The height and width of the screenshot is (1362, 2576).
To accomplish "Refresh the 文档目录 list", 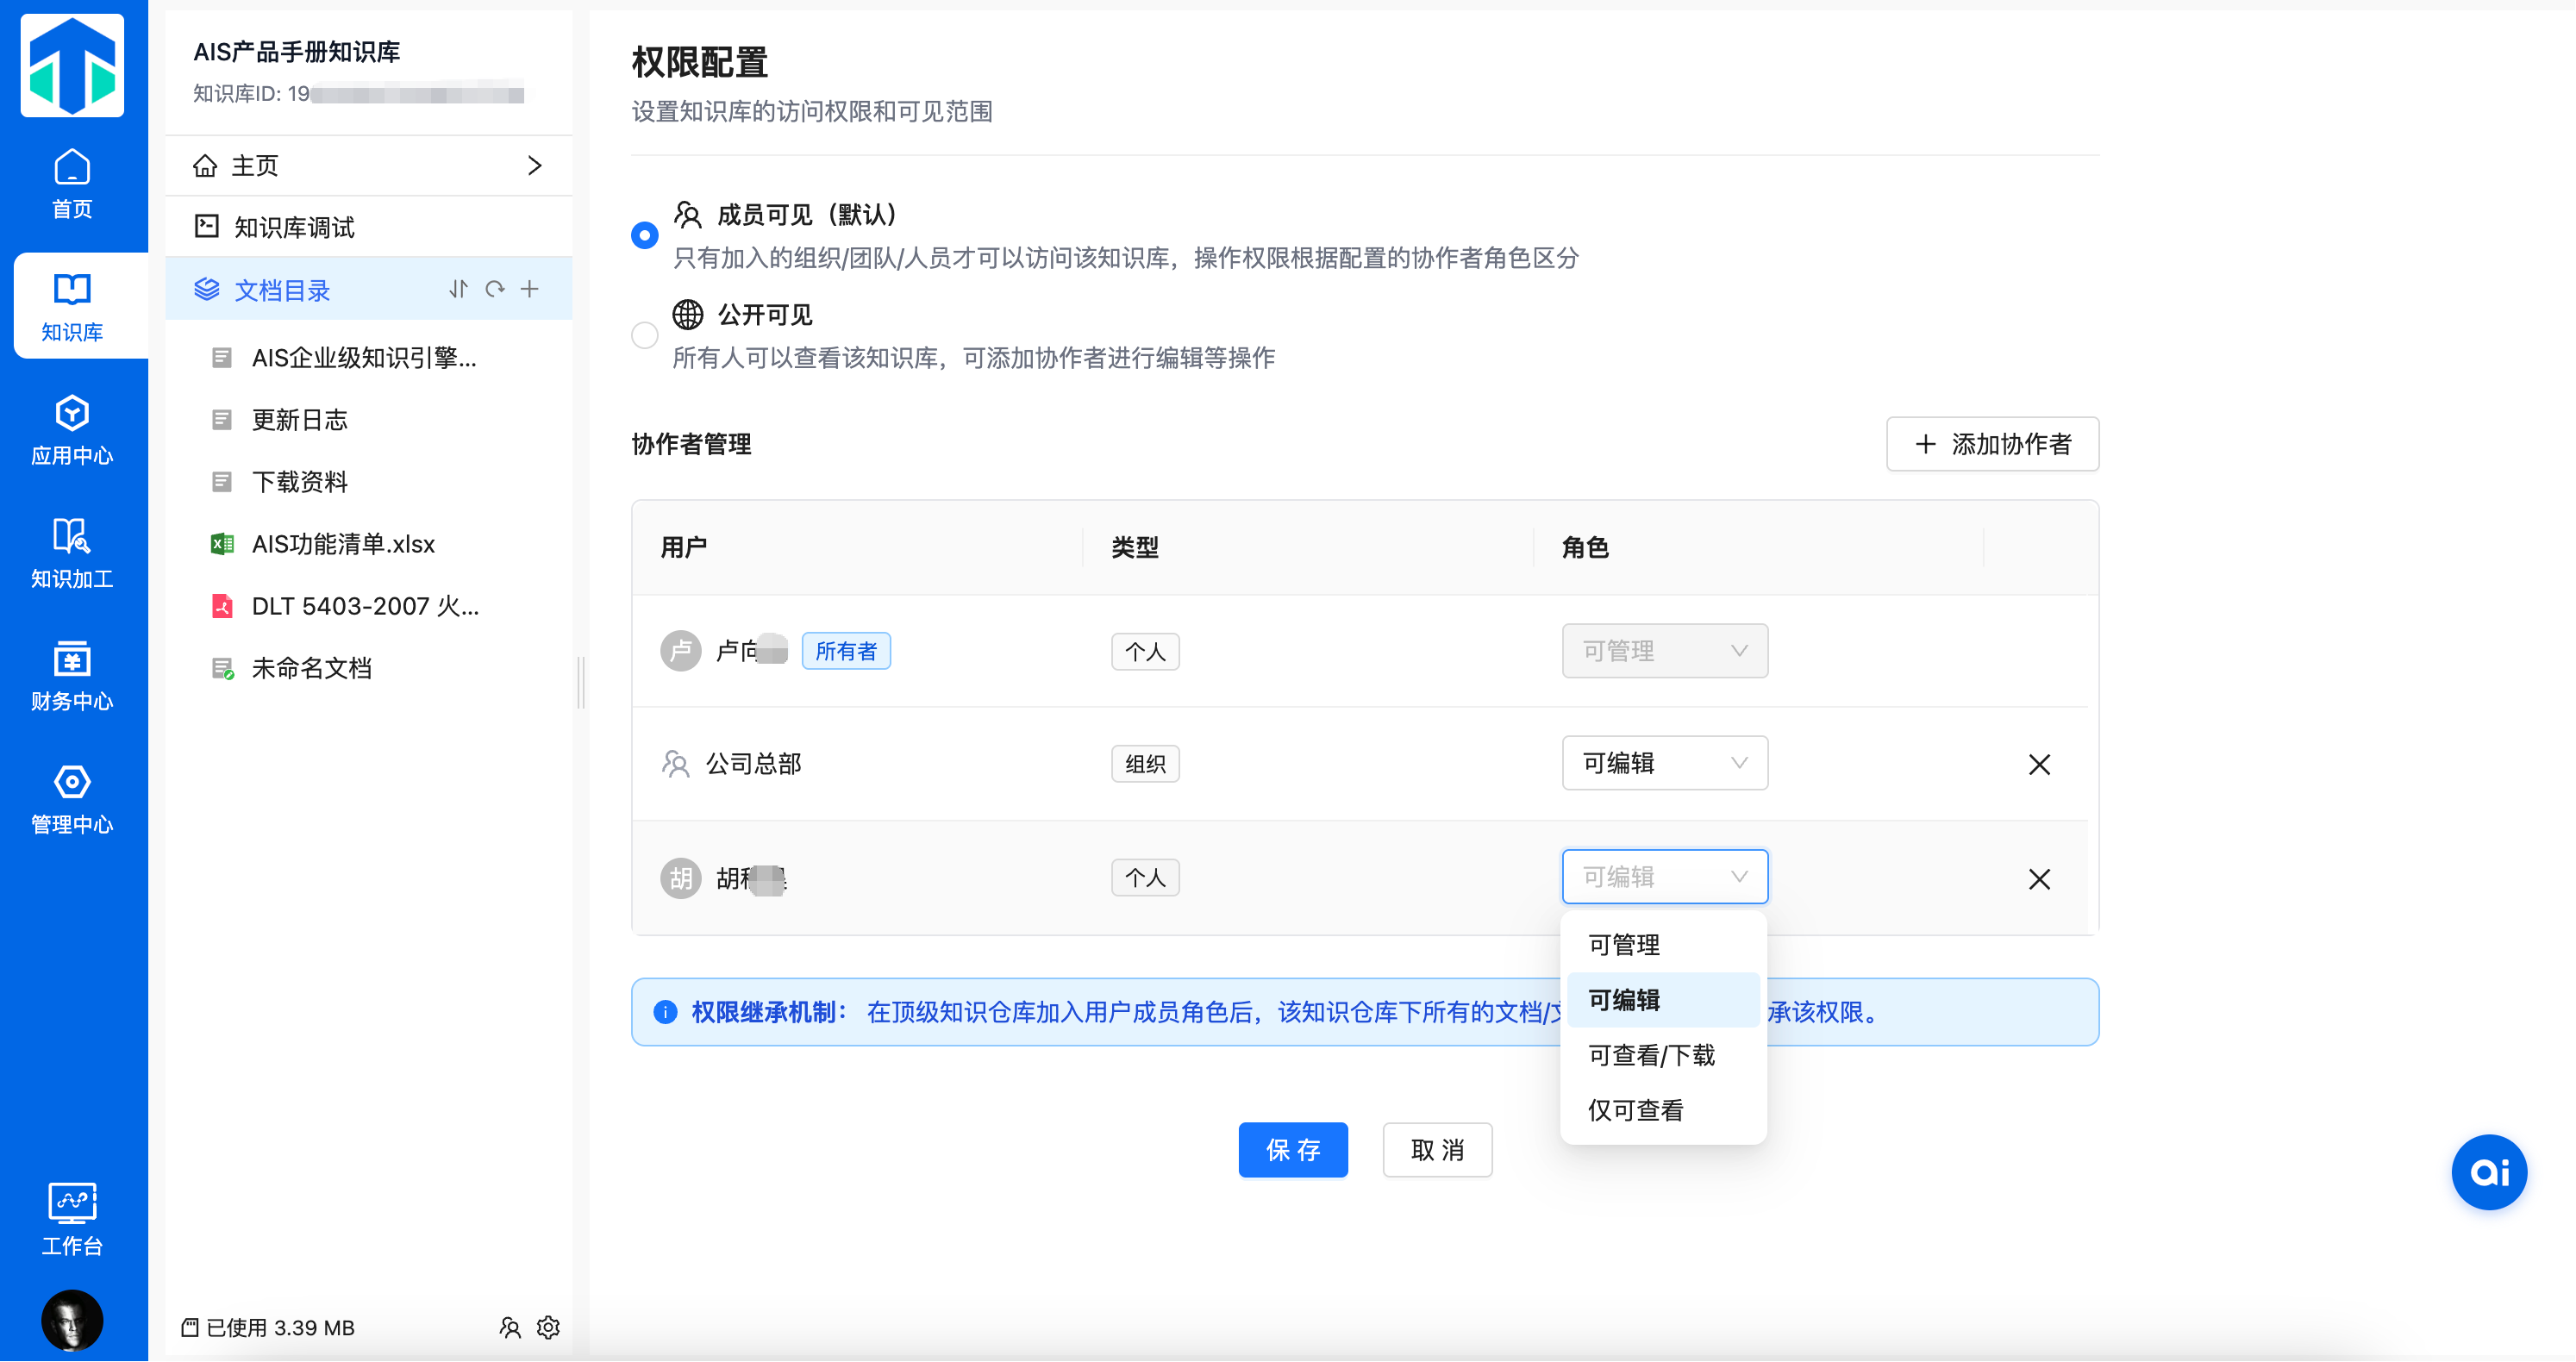I will point(494,289).
